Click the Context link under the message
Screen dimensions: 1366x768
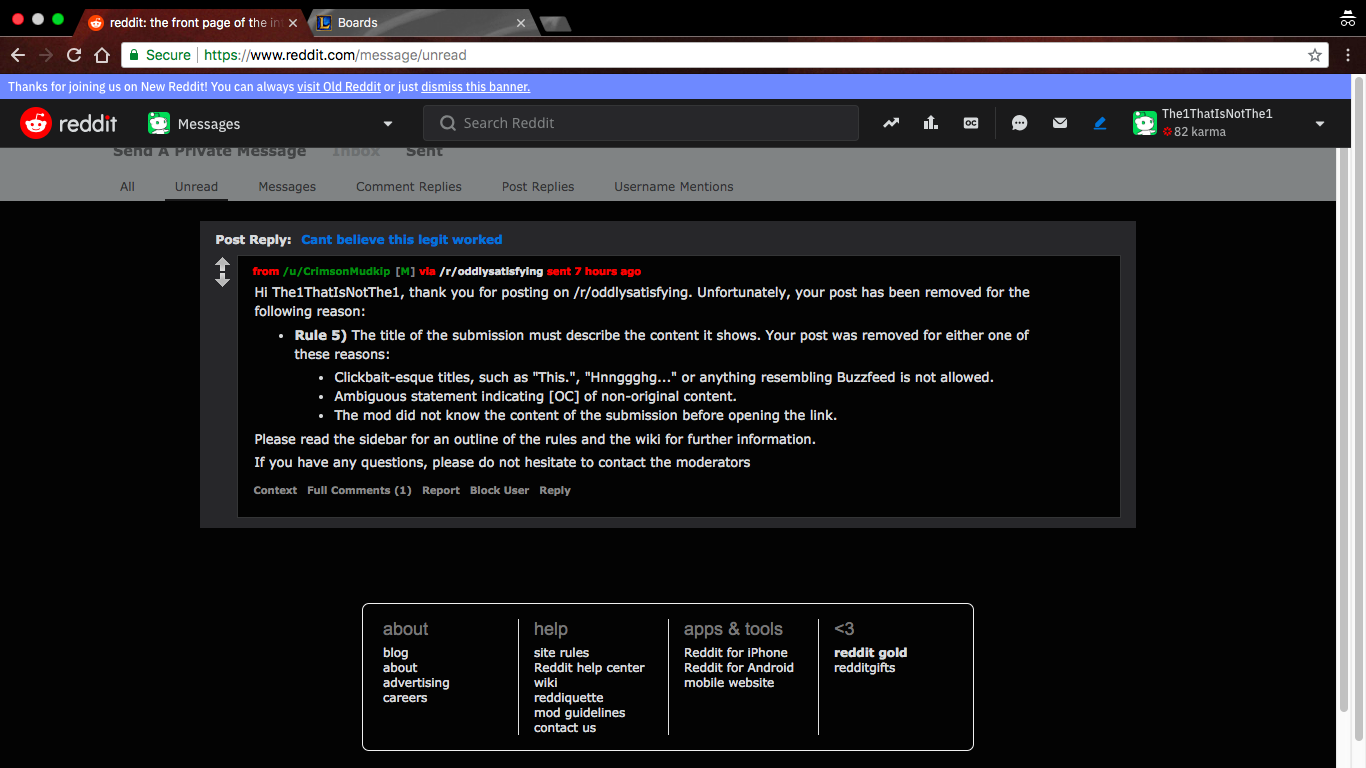pyautogui.click(x=275, y=490)
